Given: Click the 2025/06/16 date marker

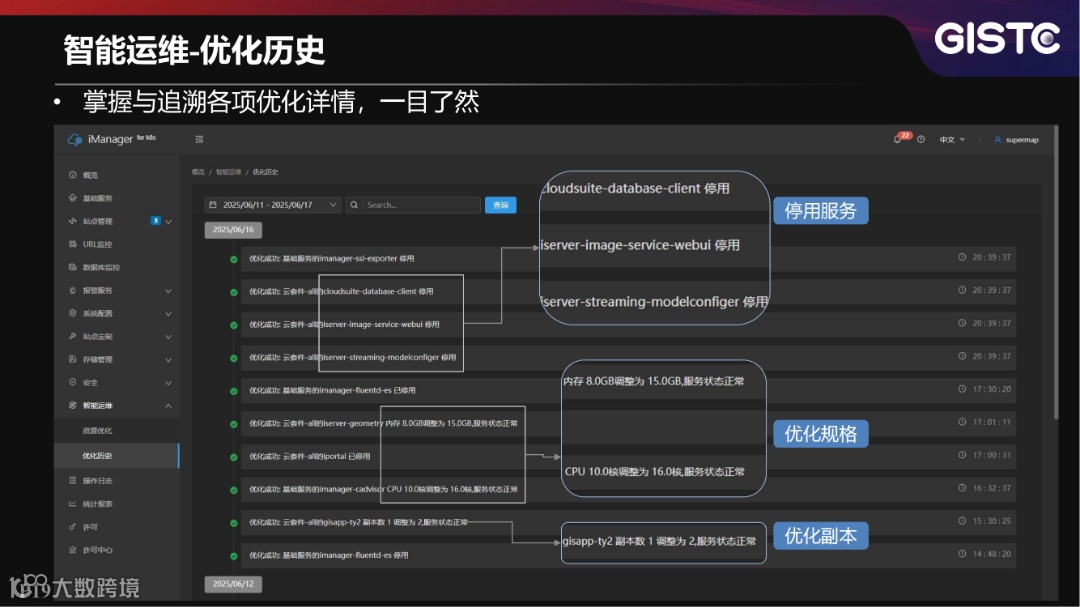Looking at the screenshot, I should click(x=233, y=229).
